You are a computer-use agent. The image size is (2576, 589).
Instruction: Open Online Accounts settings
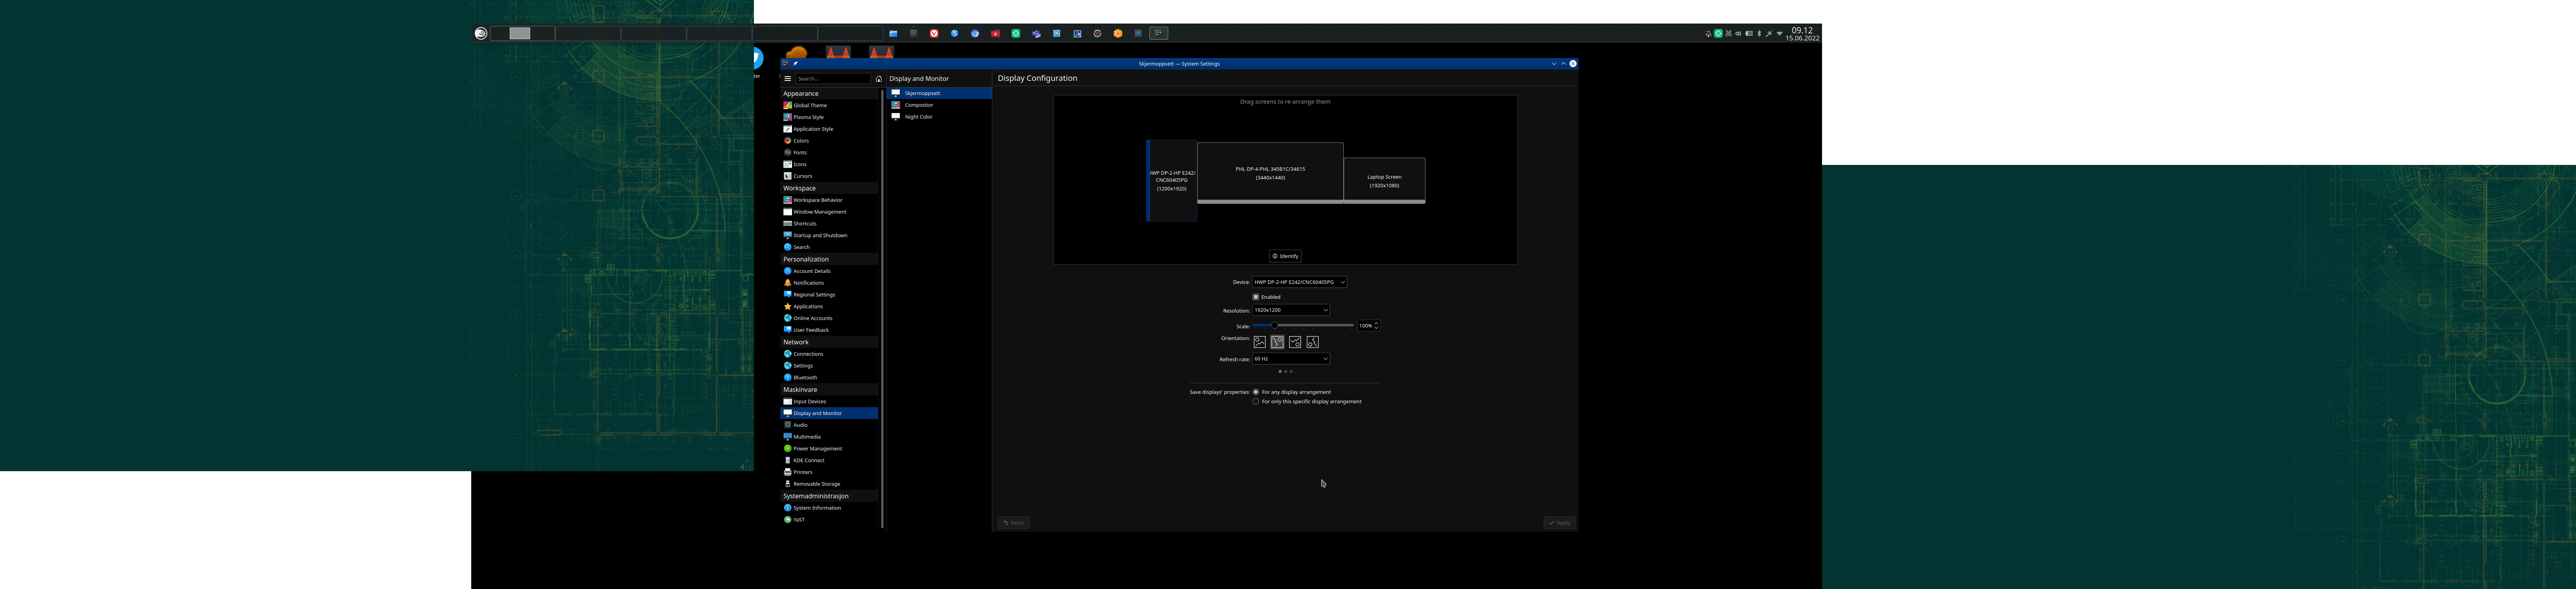tap(829, 318)
